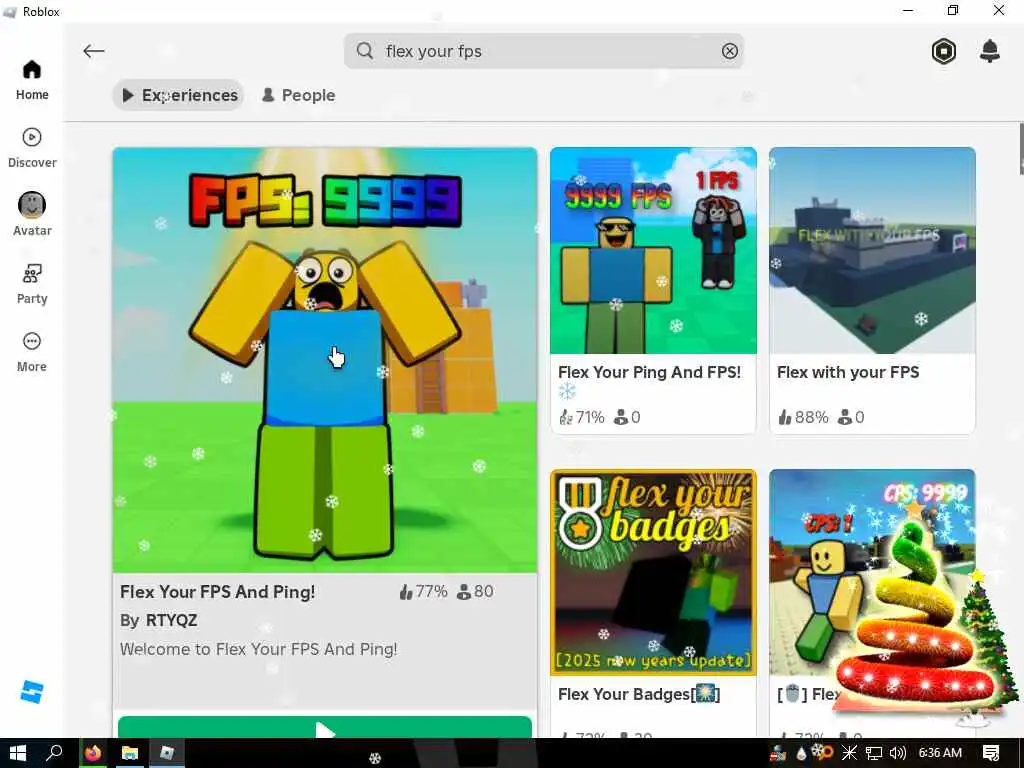
Task: Click the search box containing 'flex your fps'
Action: coord(543,51)
